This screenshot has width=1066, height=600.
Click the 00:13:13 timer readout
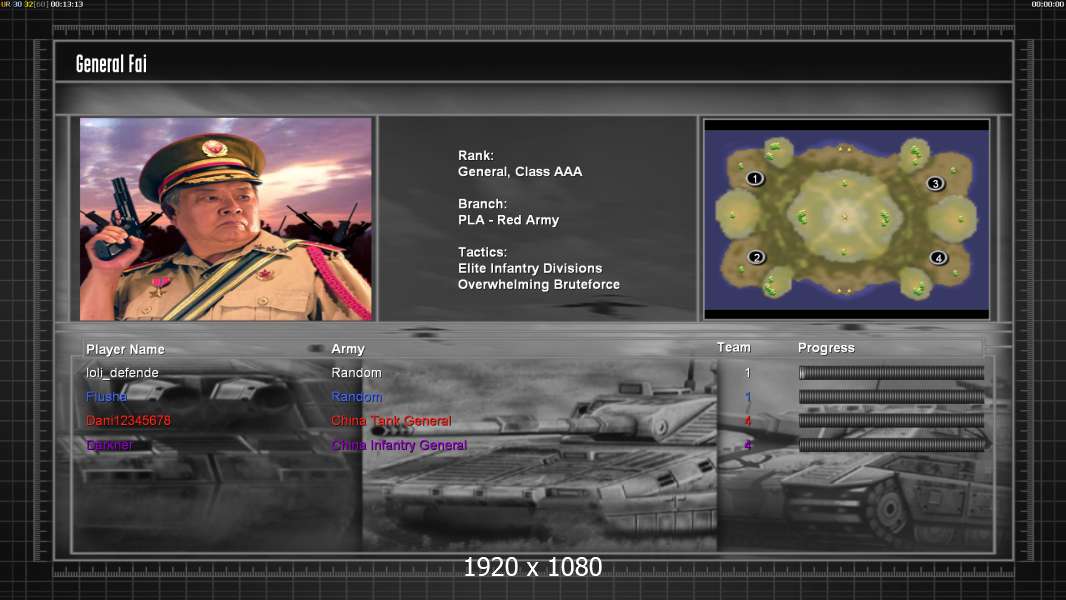tap(67, 4)
